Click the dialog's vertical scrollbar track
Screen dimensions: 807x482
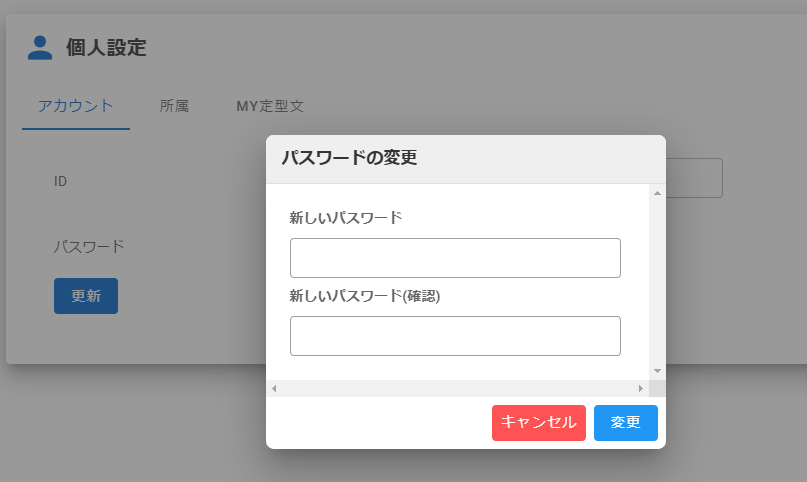pos(657,280)
